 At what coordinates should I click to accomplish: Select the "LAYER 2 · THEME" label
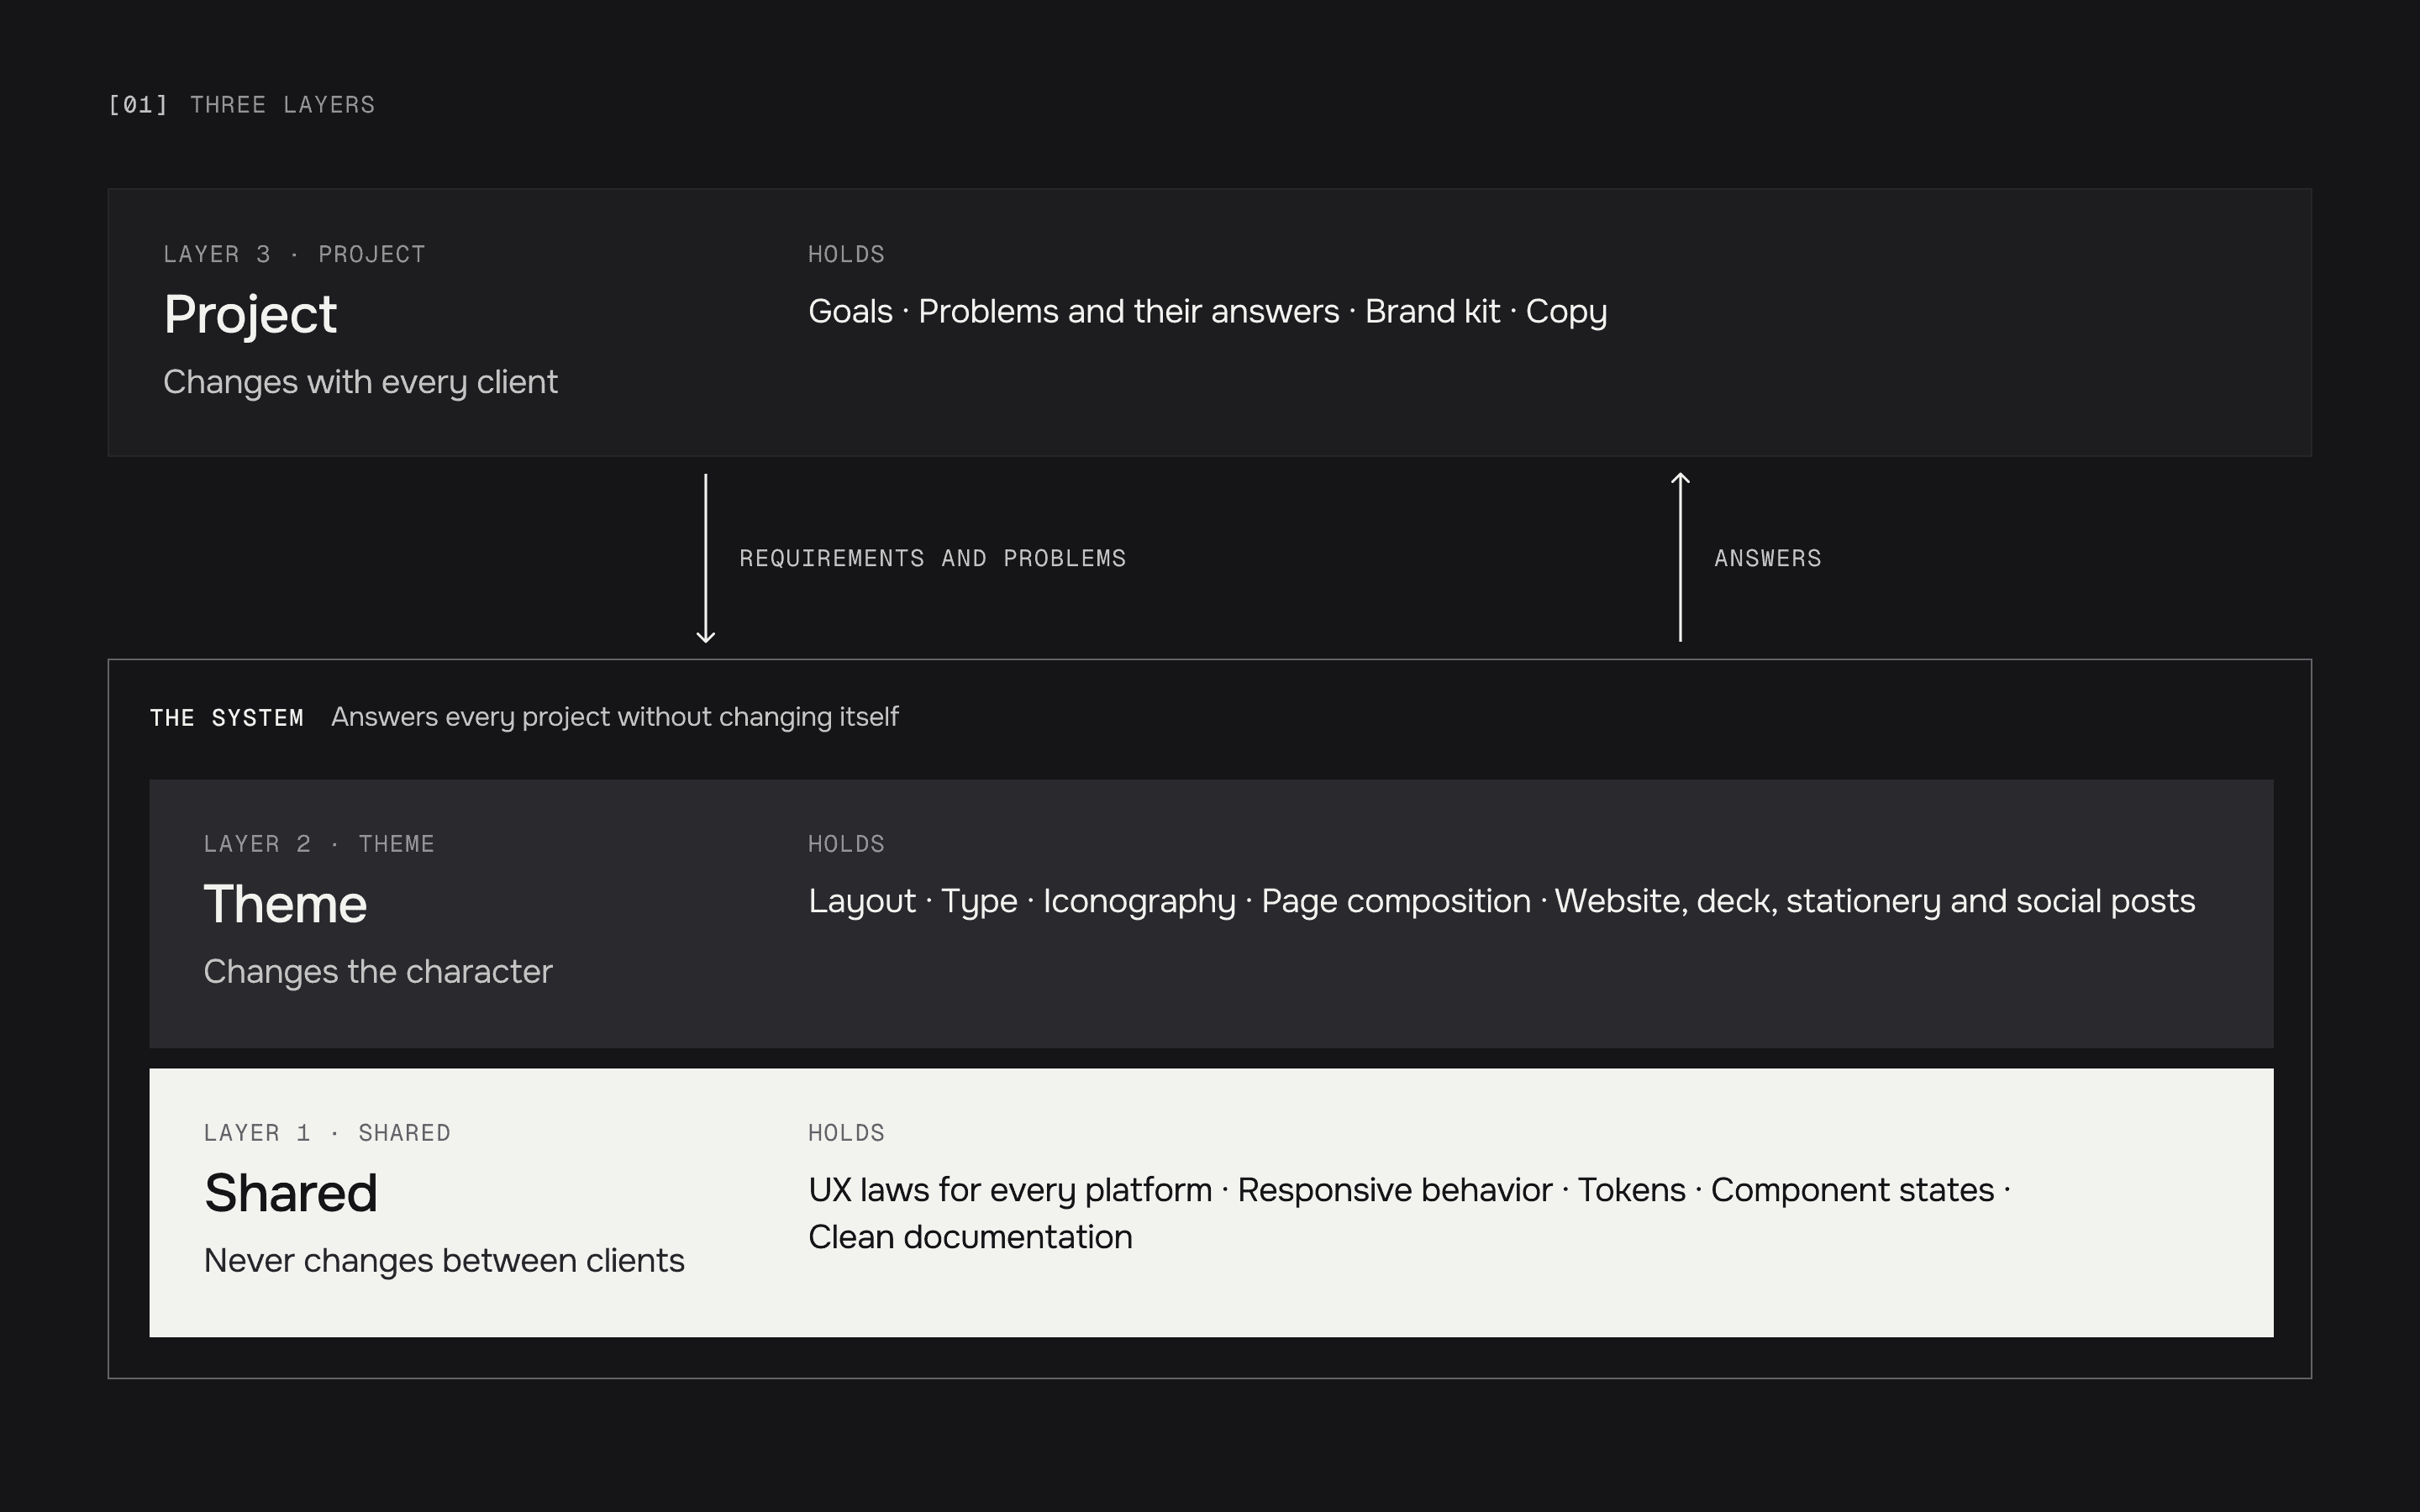319,844
